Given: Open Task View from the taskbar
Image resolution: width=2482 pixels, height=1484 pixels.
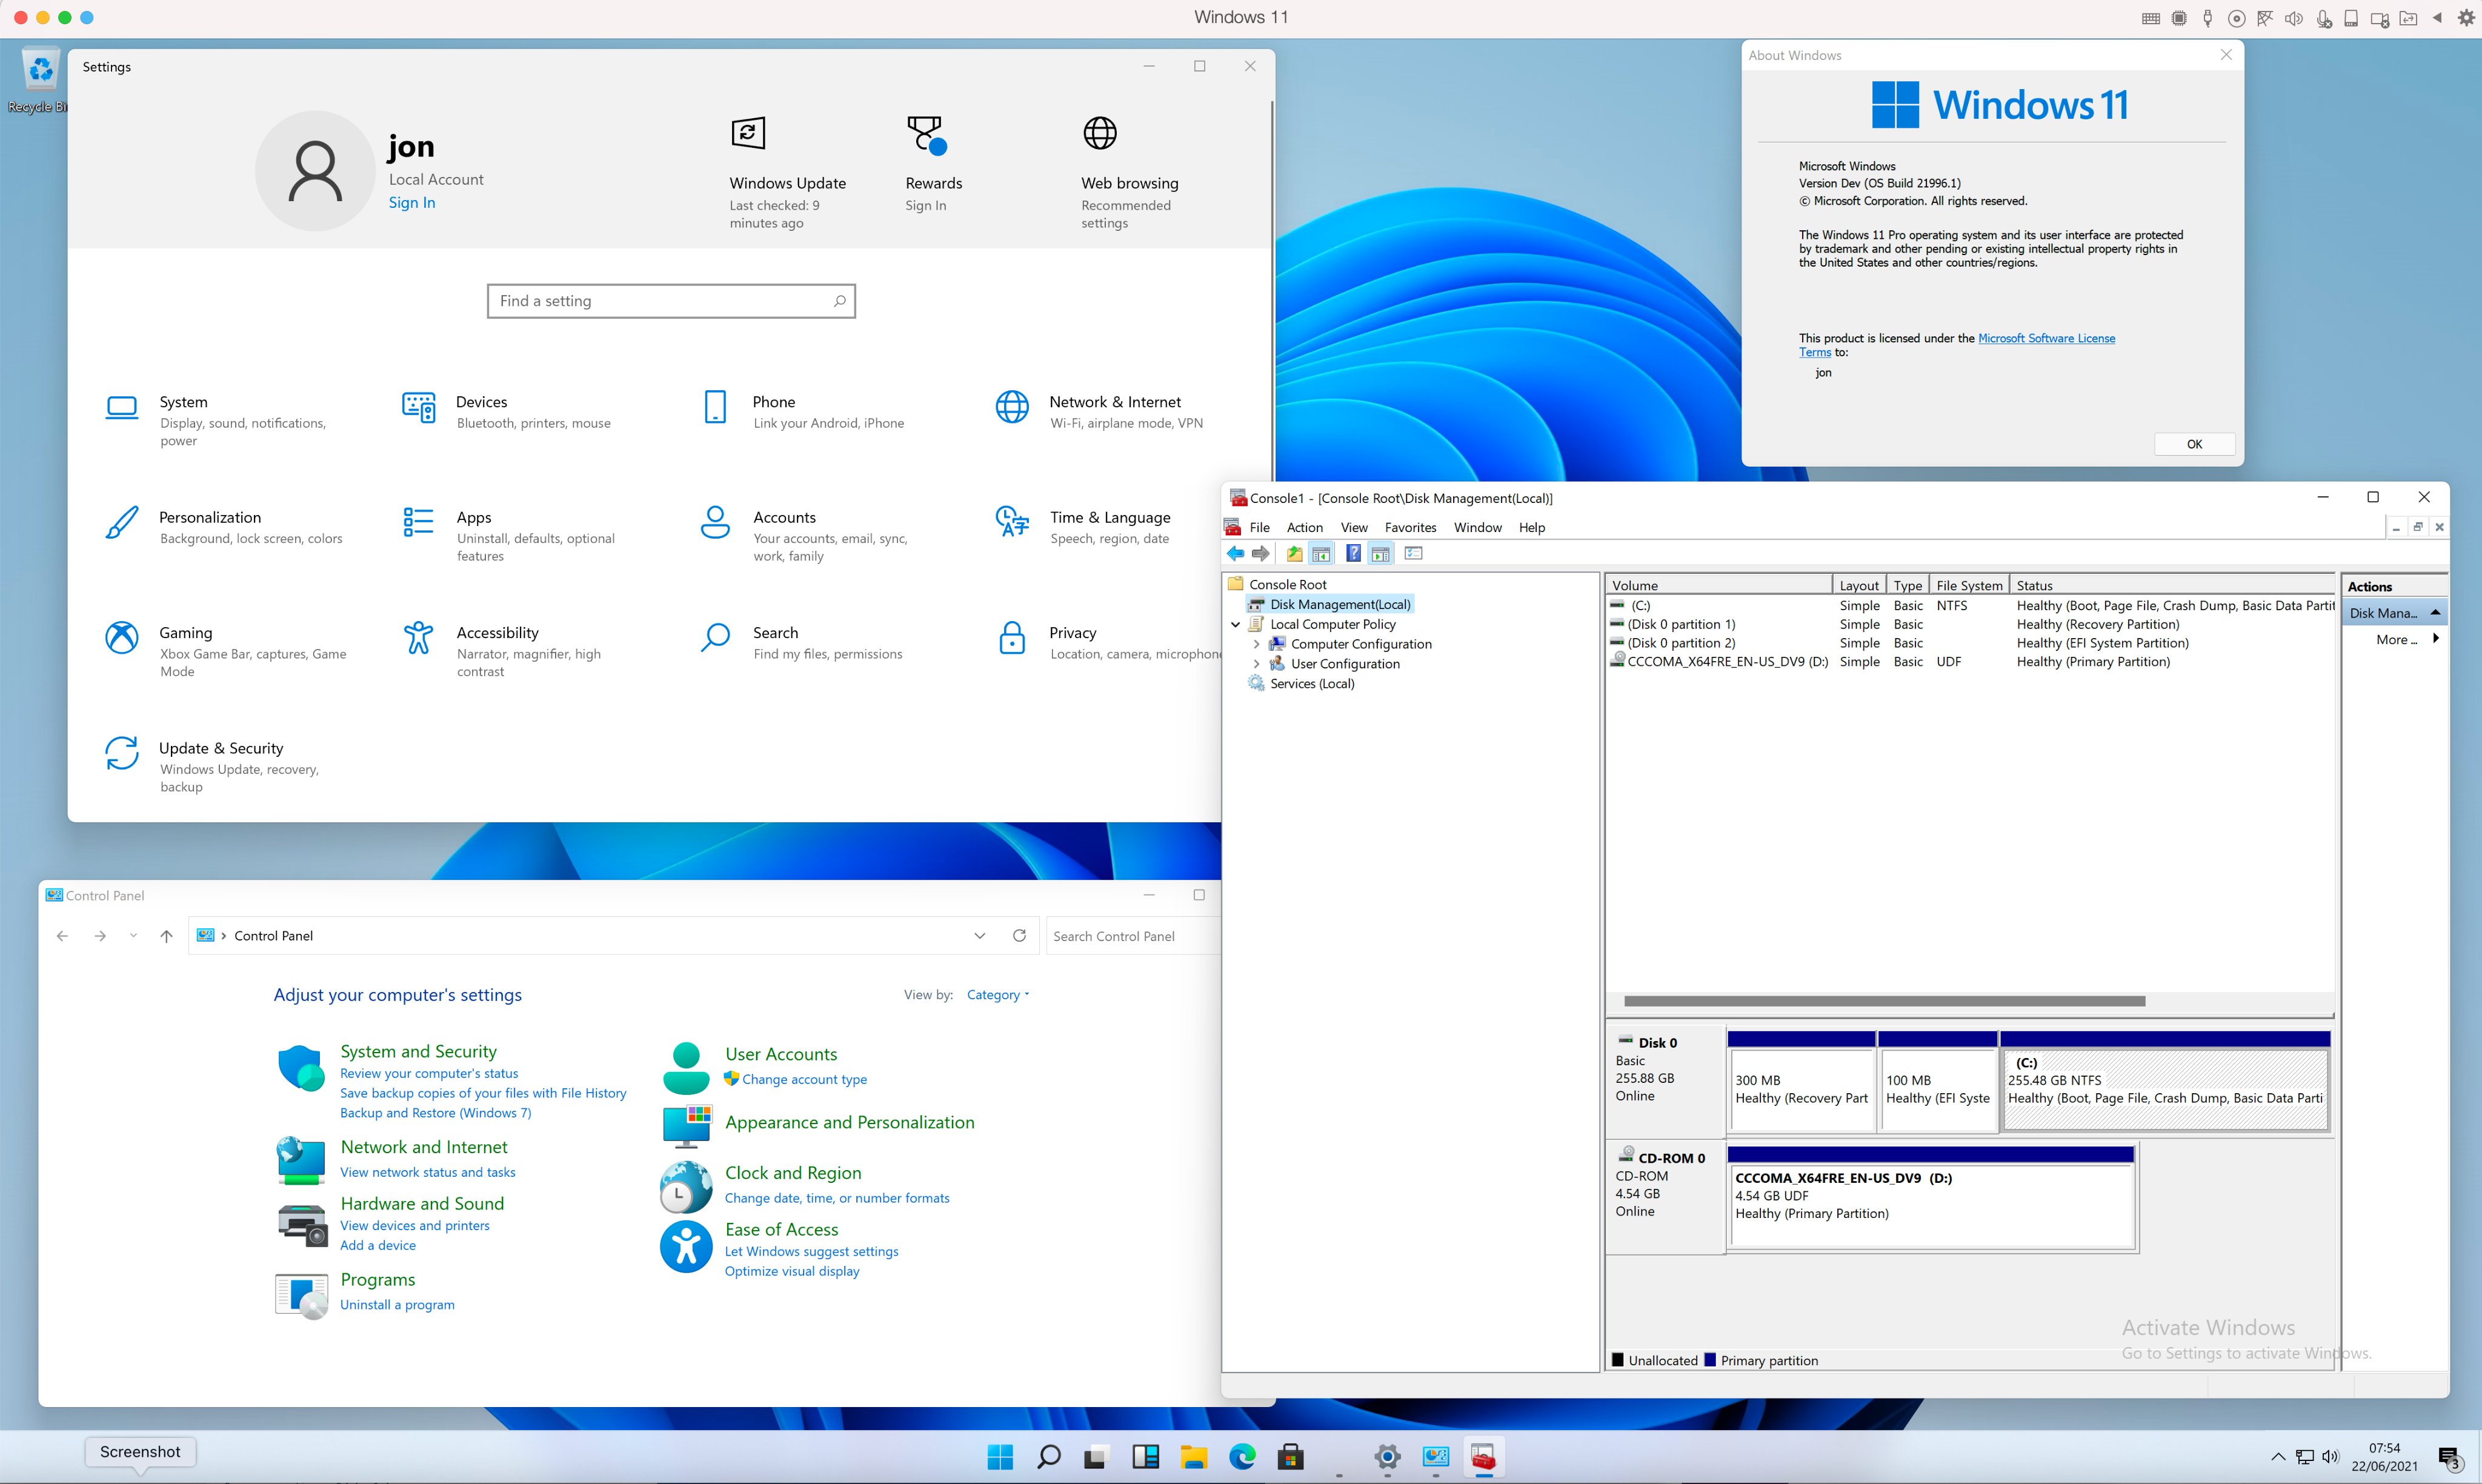Looking at the screenshot, I should [x=1096, y=1457].
